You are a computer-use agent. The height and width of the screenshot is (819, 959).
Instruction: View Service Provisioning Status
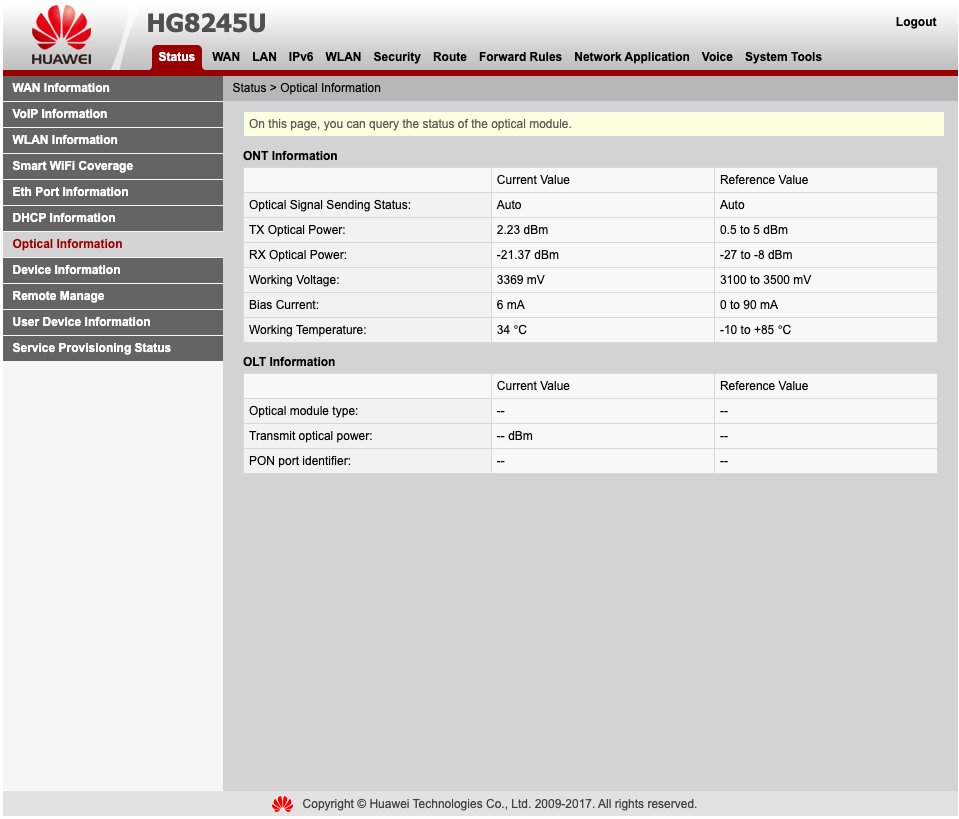pos(113,348)
